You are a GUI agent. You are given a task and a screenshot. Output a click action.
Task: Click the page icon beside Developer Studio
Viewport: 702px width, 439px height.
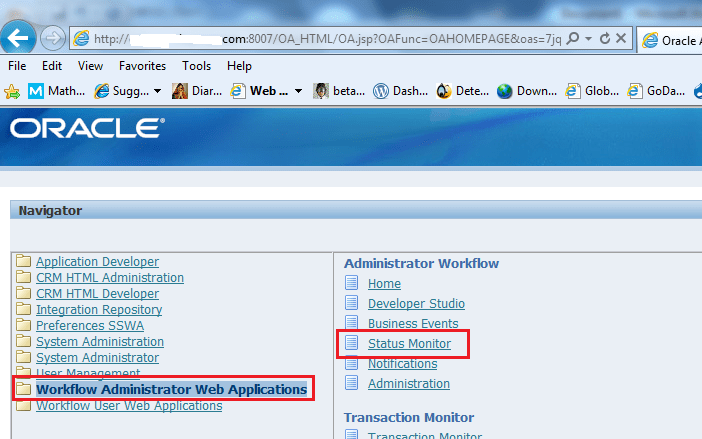(351, 303)
